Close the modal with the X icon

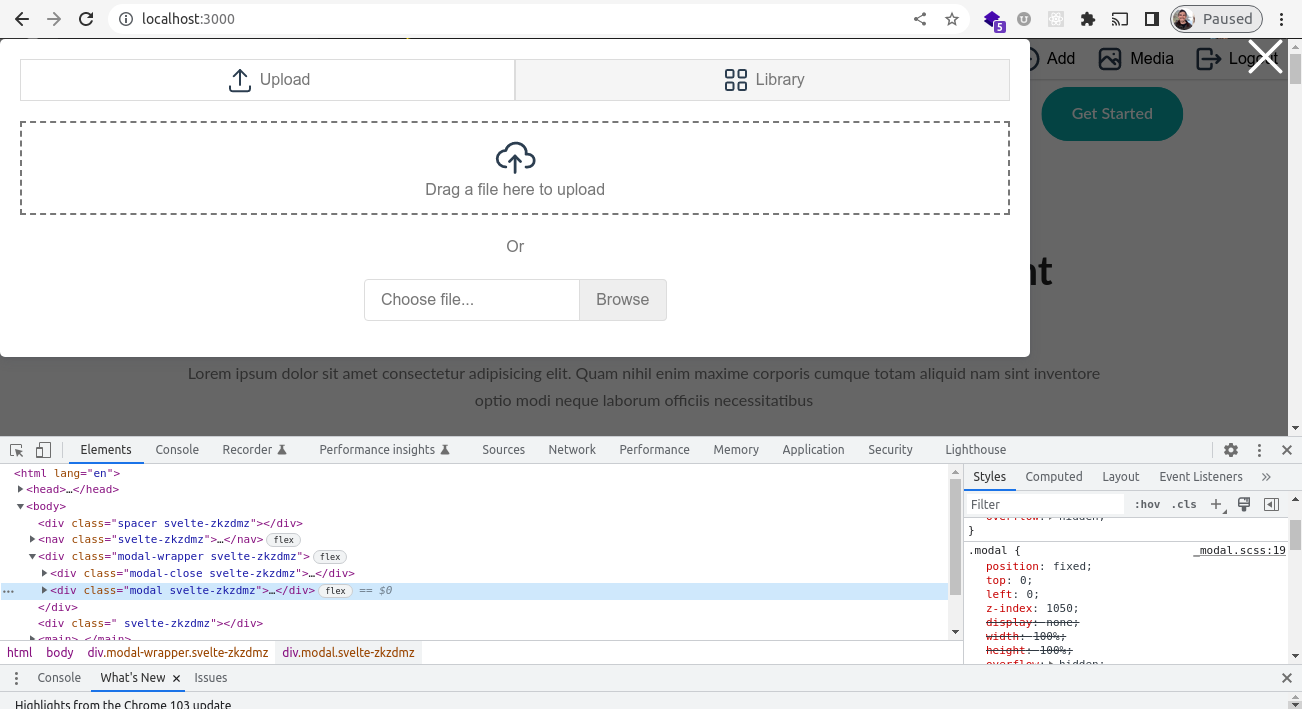1265,57
